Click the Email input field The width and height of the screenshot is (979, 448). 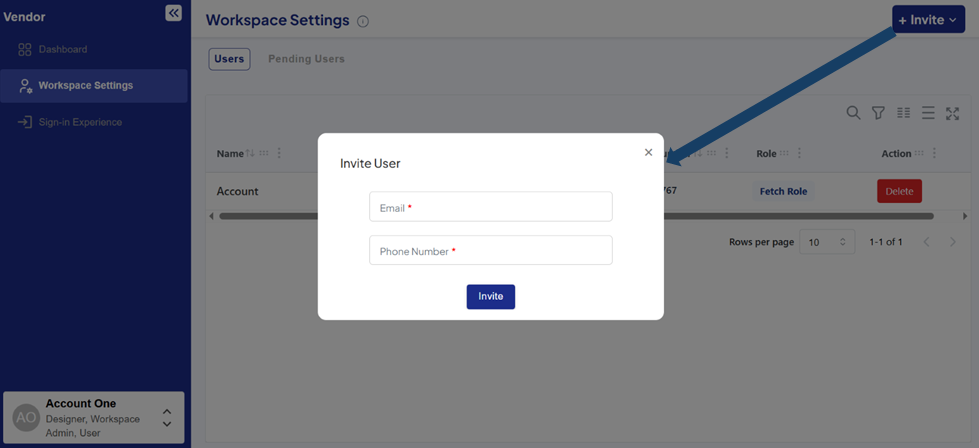pyautogui.click(x=490, y=207)
